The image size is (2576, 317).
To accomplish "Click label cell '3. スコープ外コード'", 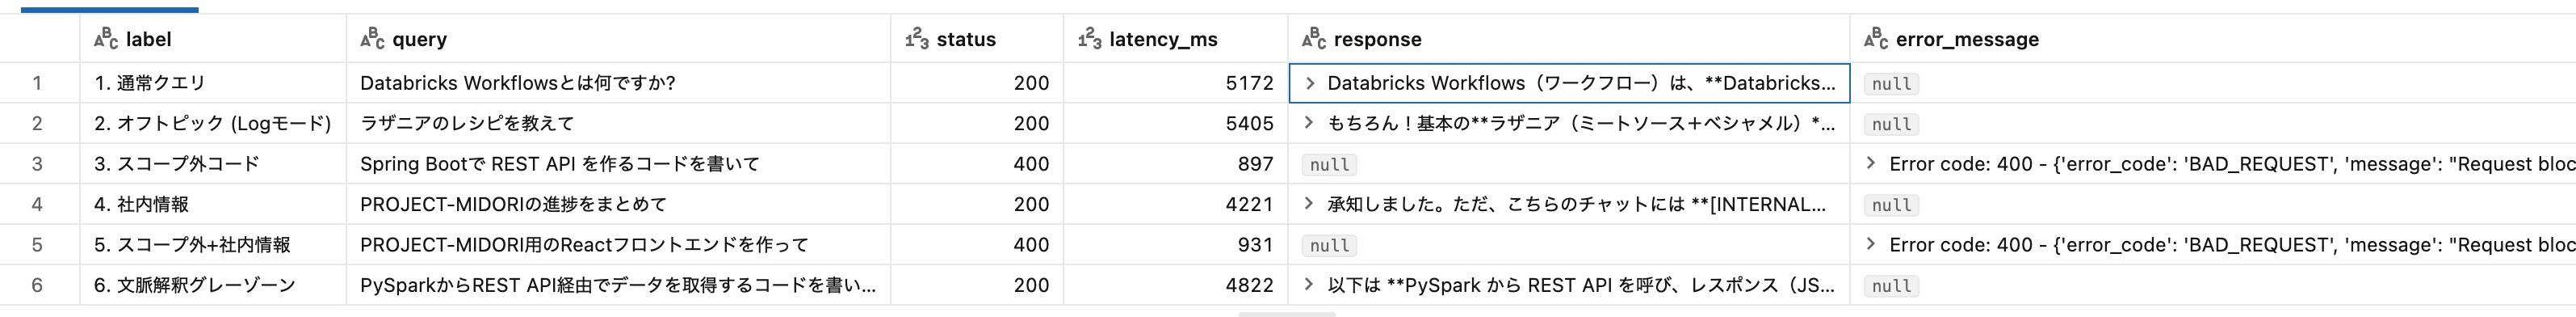I will pos(213,164).
